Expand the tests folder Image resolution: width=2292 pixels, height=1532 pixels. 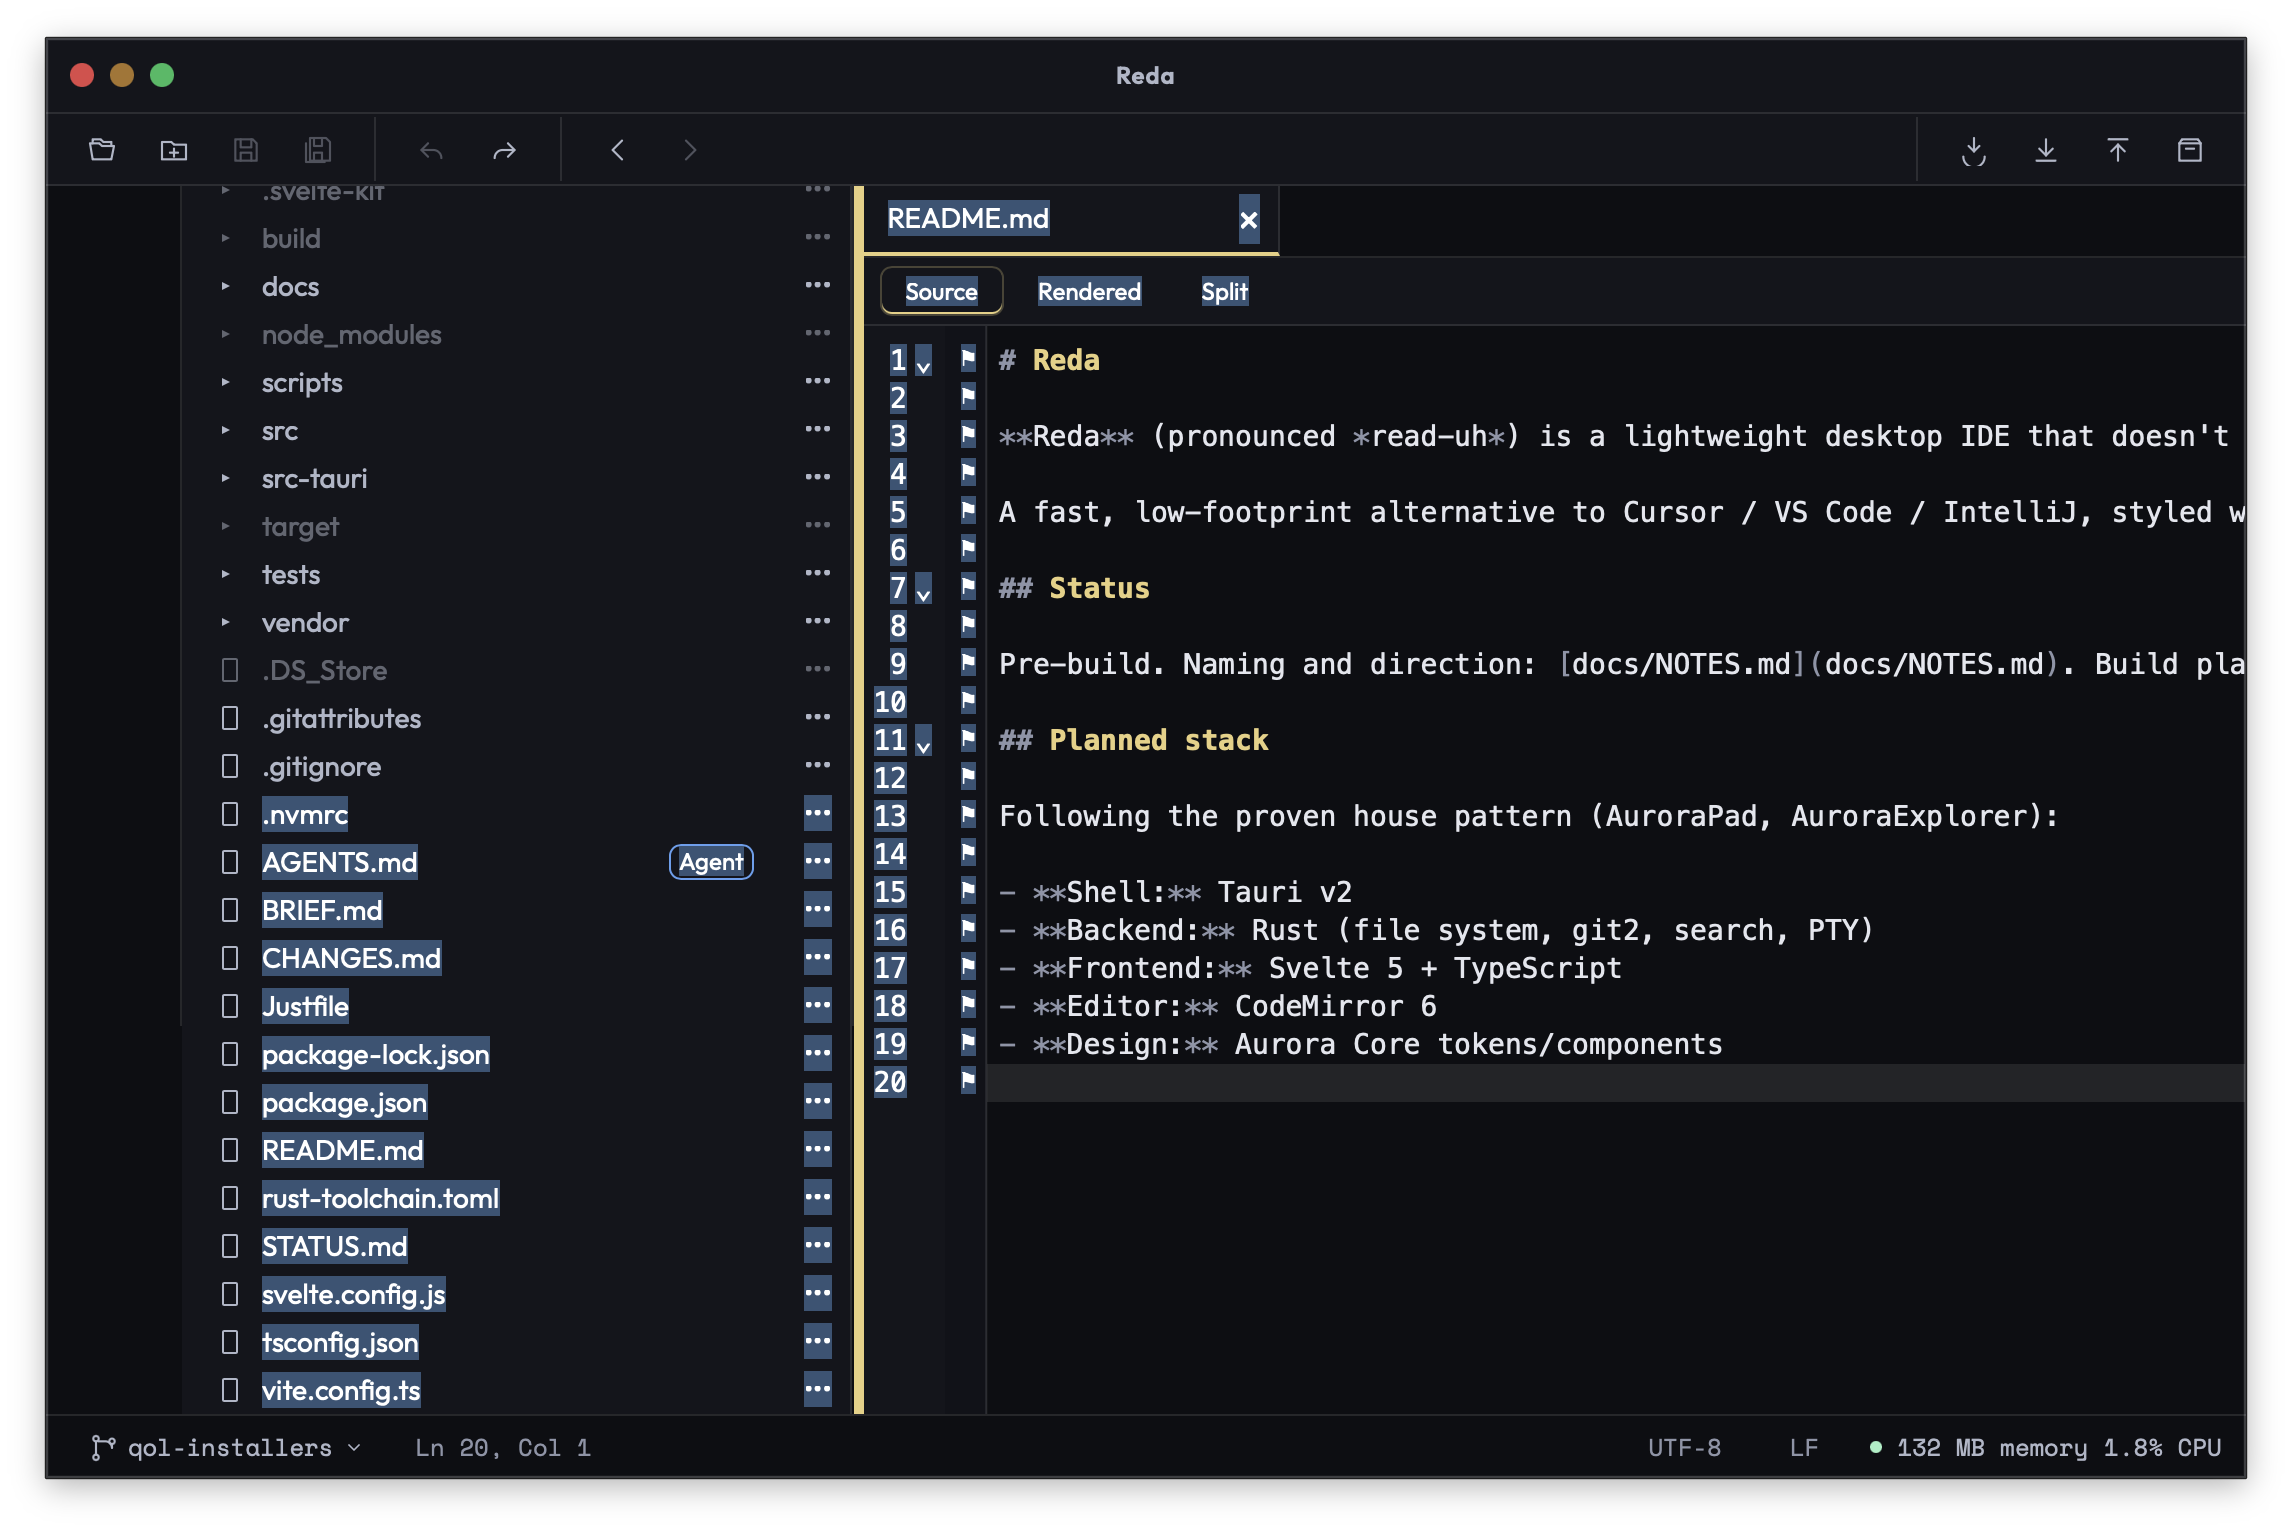coord(226,574)
